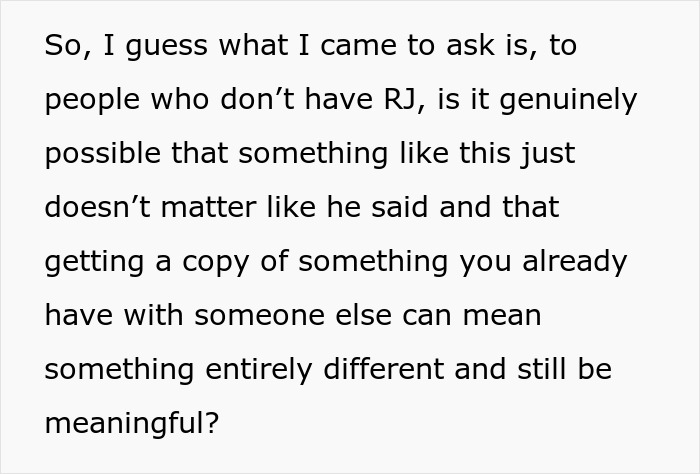Click the word "different"
Screen dimensions: 700x474
pos(384,369)
